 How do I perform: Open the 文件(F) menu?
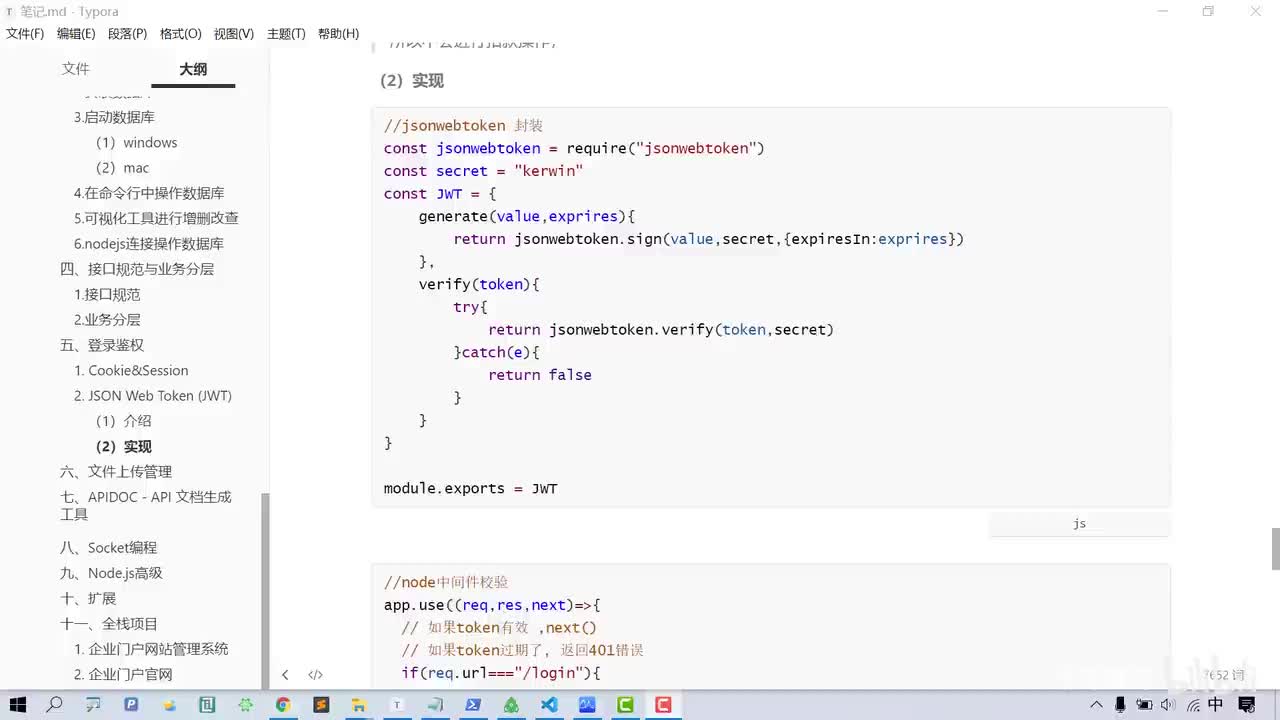25,34
